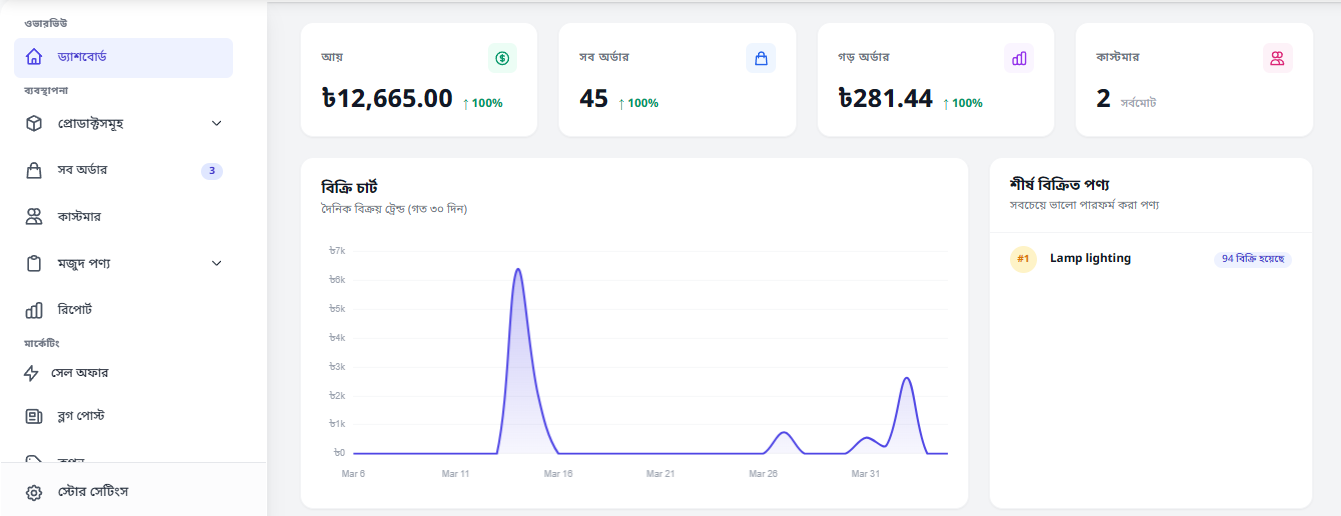Viewport: 1341px width, 516px height.
Task: Expand the মজুদ পণ্য submenu chevron
Action: (x=217, y=263)
